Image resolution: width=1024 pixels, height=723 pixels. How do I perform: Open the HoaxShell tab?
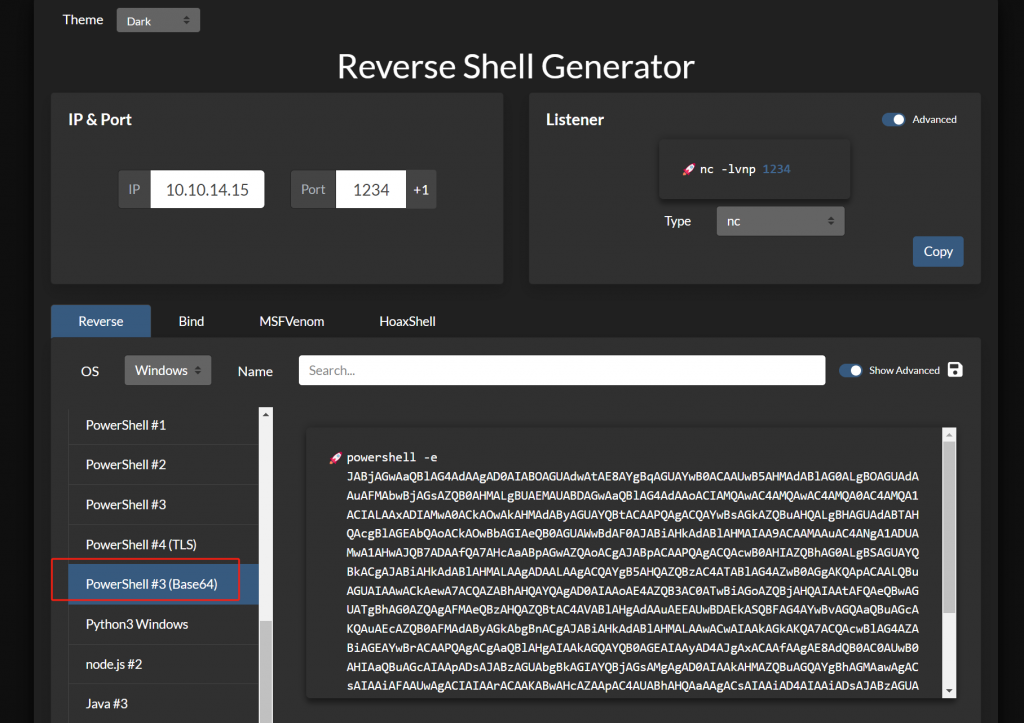tap(408, 321)
